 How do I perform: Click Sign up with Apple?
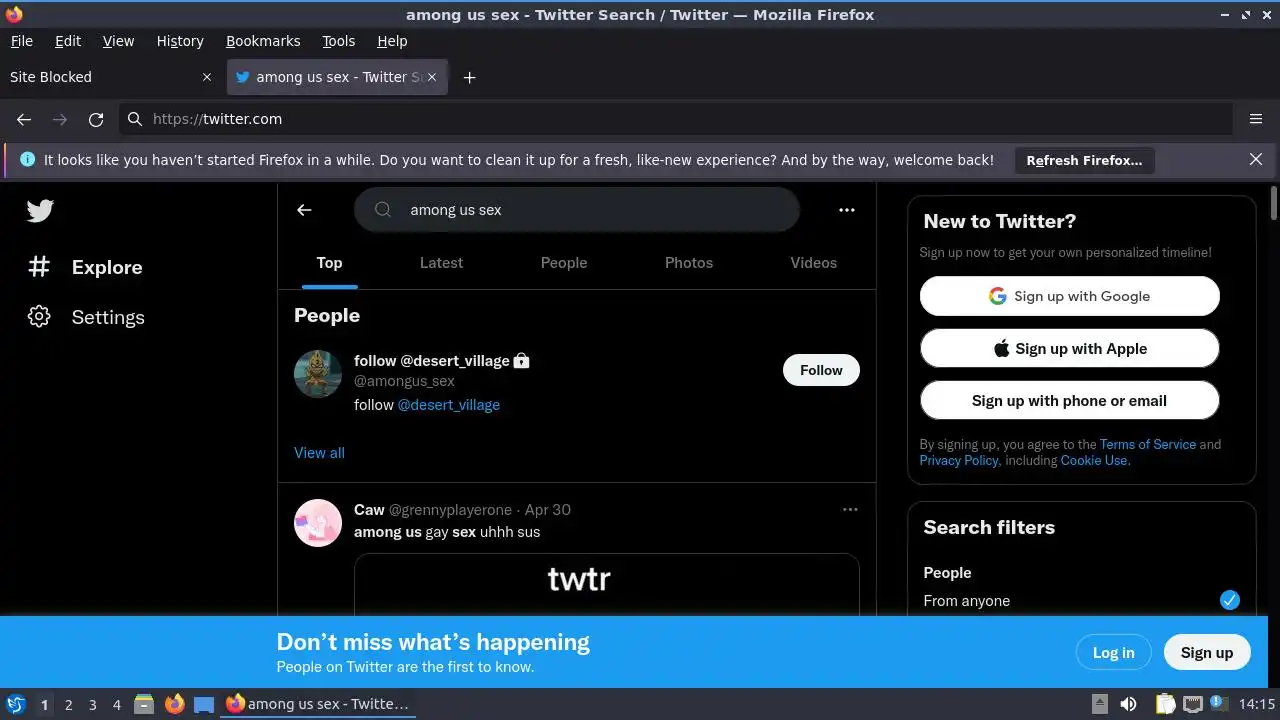tap(1070, 348)
